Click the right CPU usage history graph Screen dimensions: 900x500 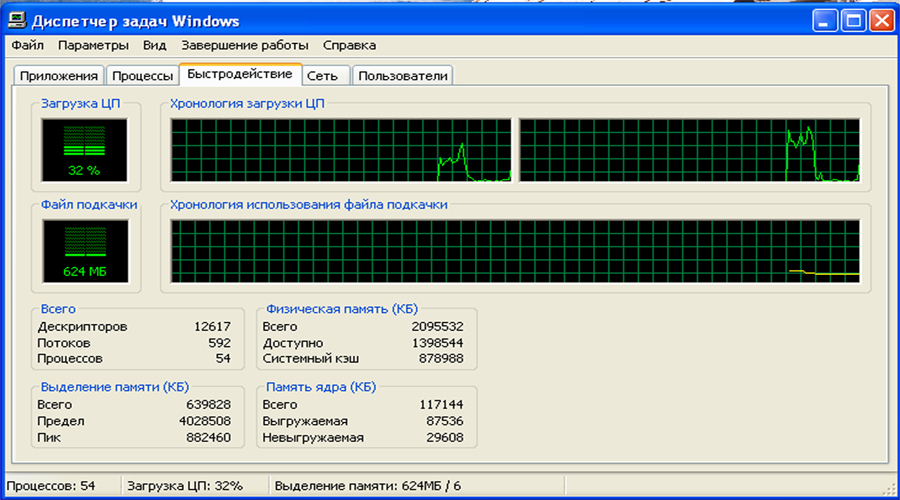(x=689, y=150)
